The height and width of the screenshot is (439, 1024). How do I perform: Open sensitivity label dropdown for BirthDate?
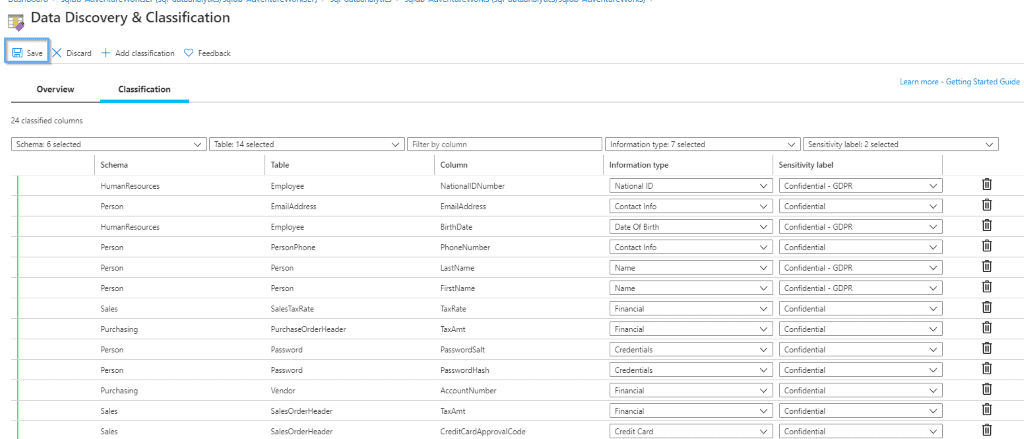point(861,227)
